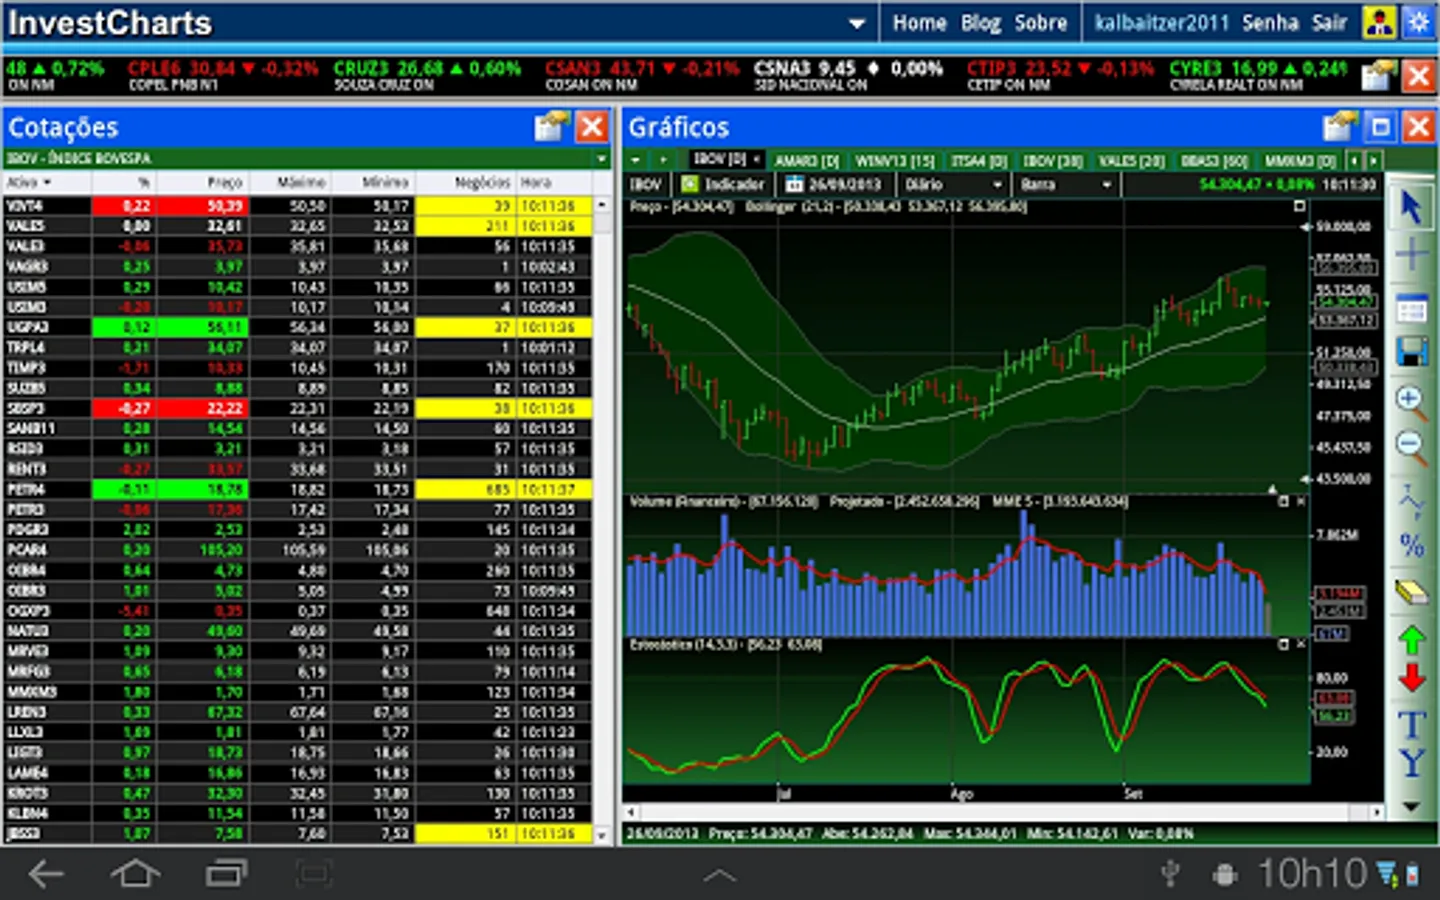Select the Y fork drawing tool

click(1411, 764)
